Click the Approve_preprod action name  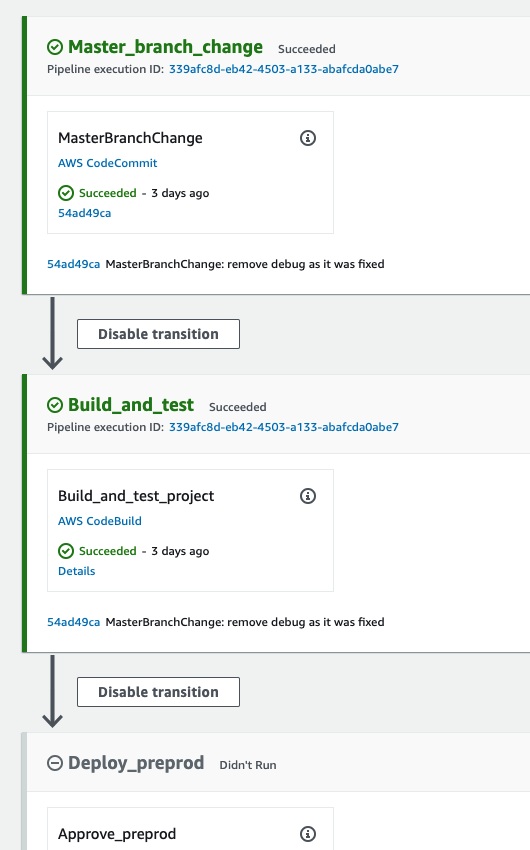point(117,834)
